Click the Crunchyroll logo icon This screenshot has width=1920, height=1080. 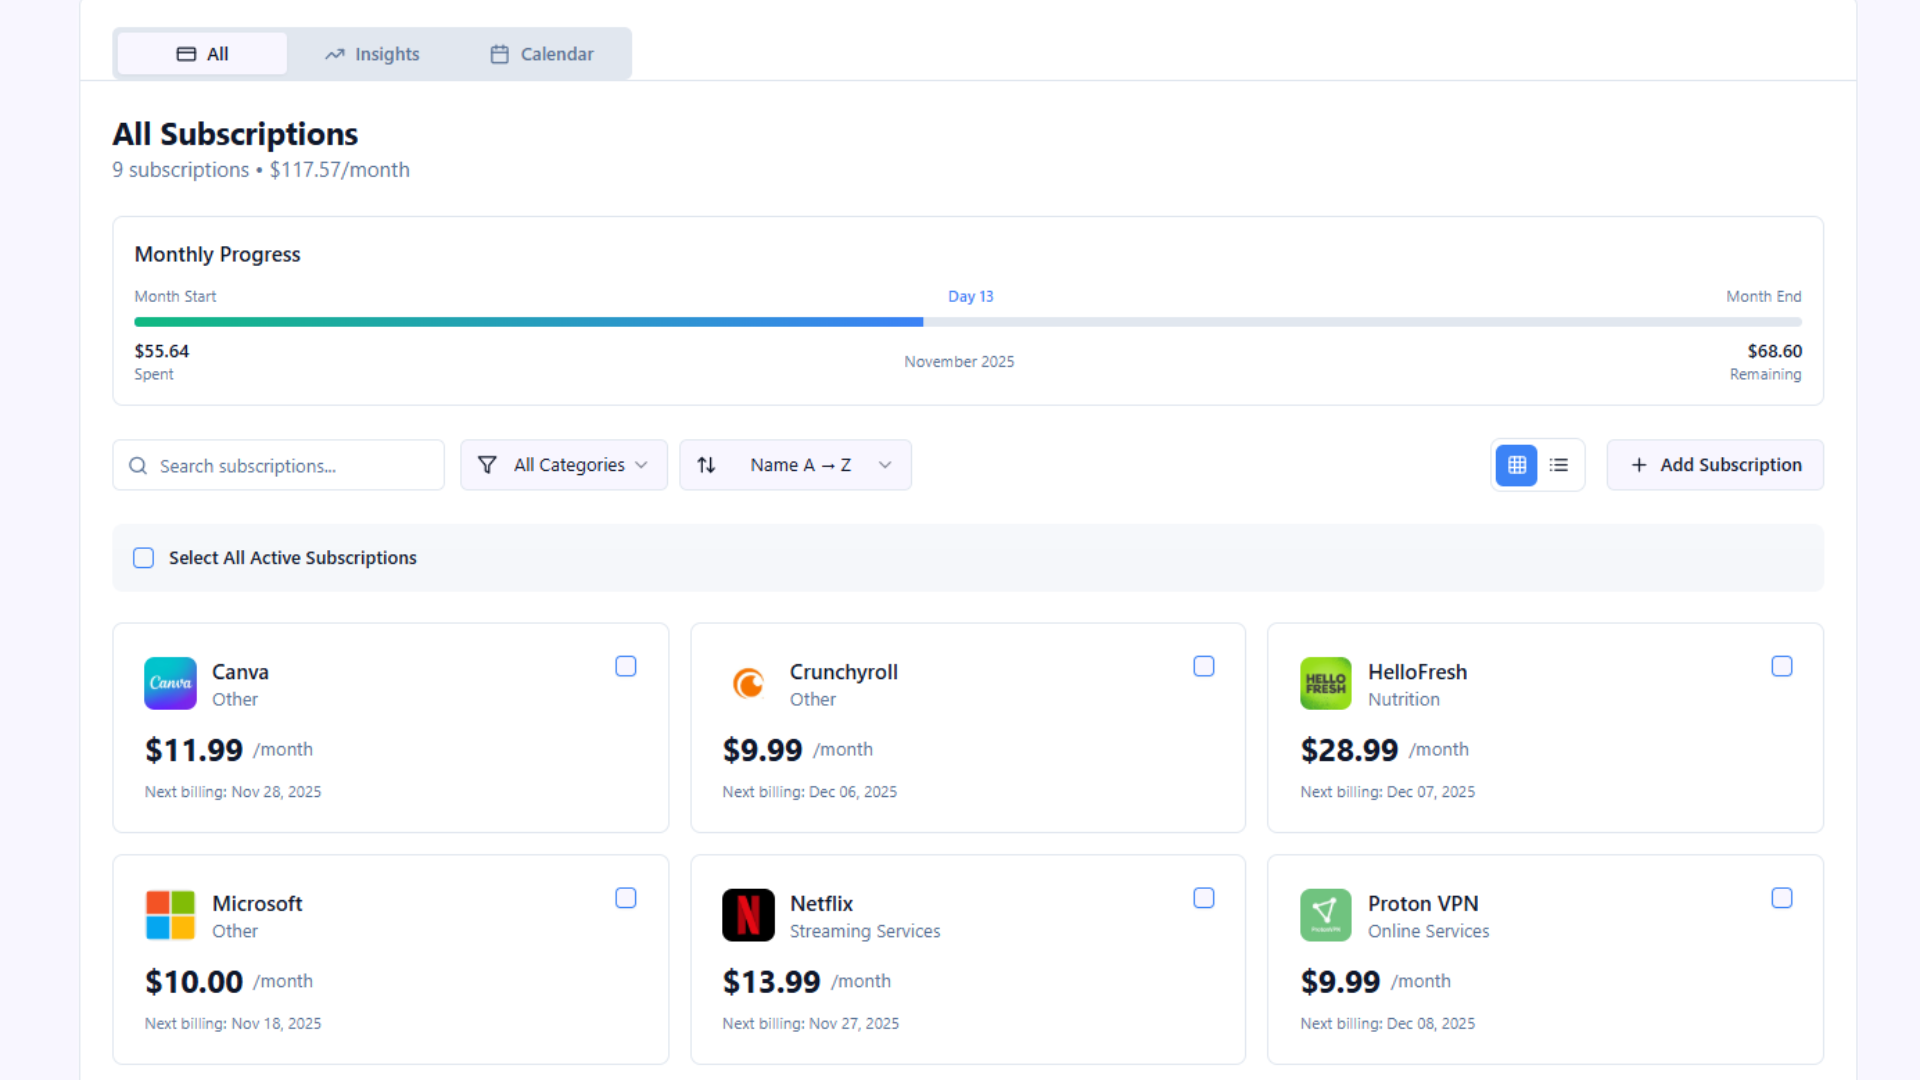tap(748, 683)
